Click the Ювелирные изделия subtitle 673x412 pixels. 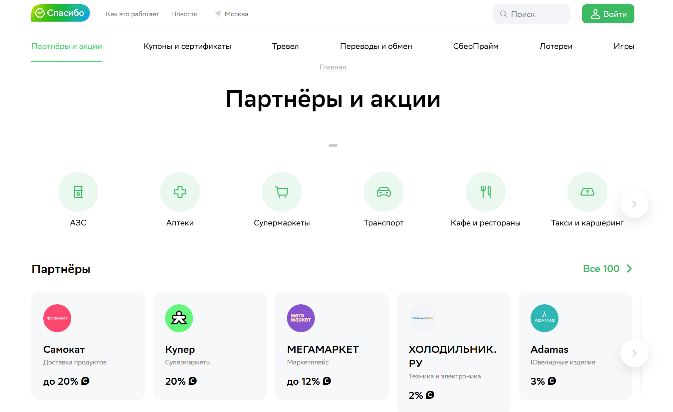(x=563, y=362)
